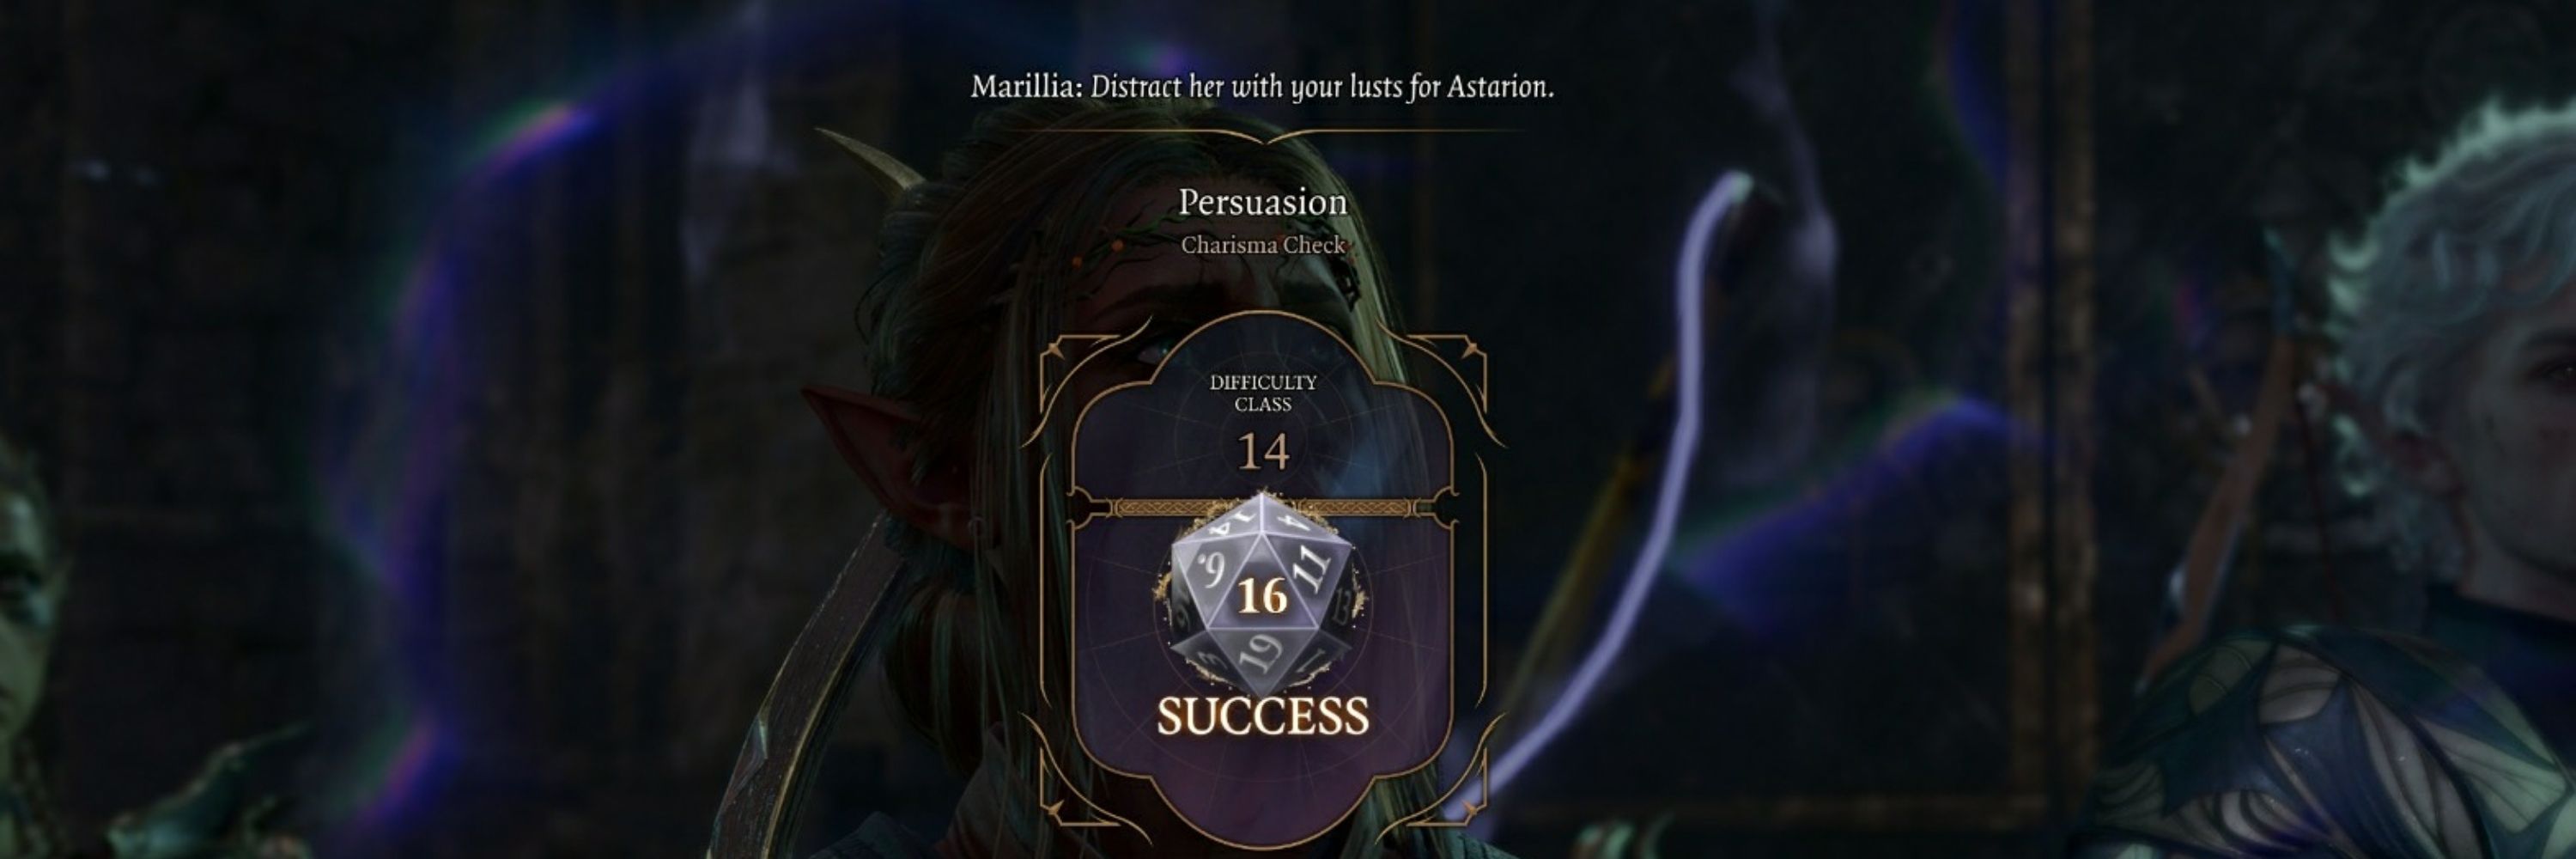Click the golden roll result 16
The image size is (2576, 859).
pos(1262,597)
